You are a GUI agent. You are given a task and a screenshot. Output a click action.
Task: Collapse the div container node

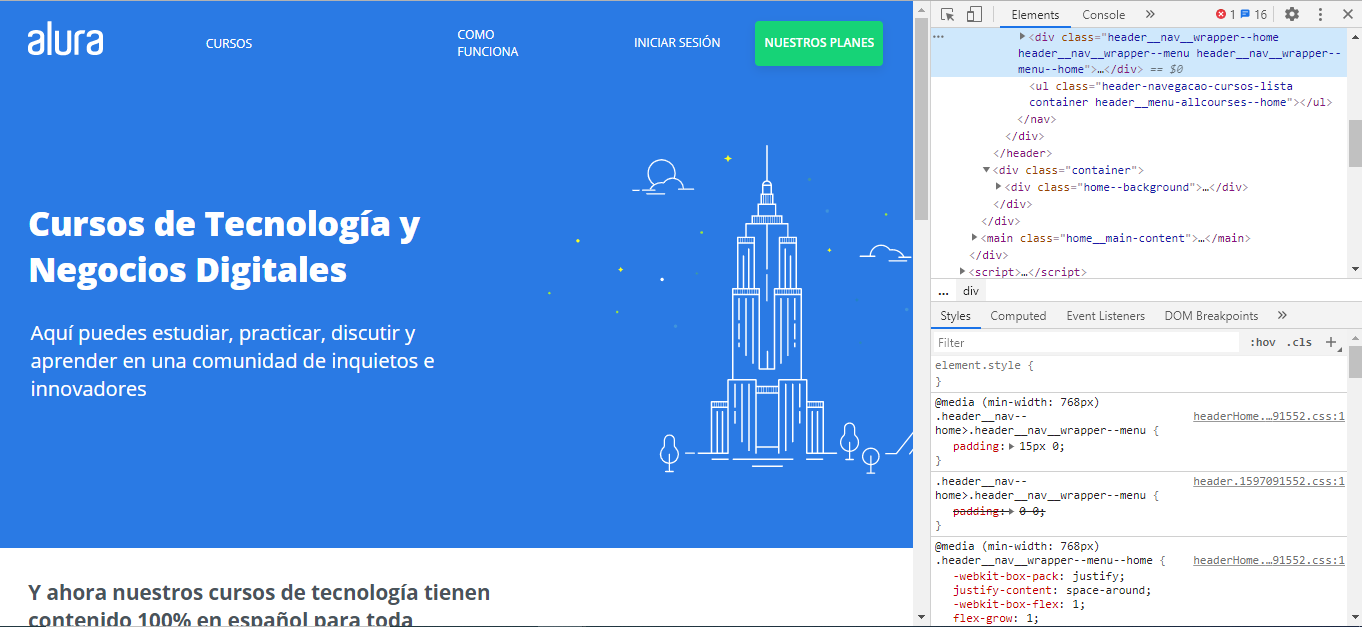point(986,170)
